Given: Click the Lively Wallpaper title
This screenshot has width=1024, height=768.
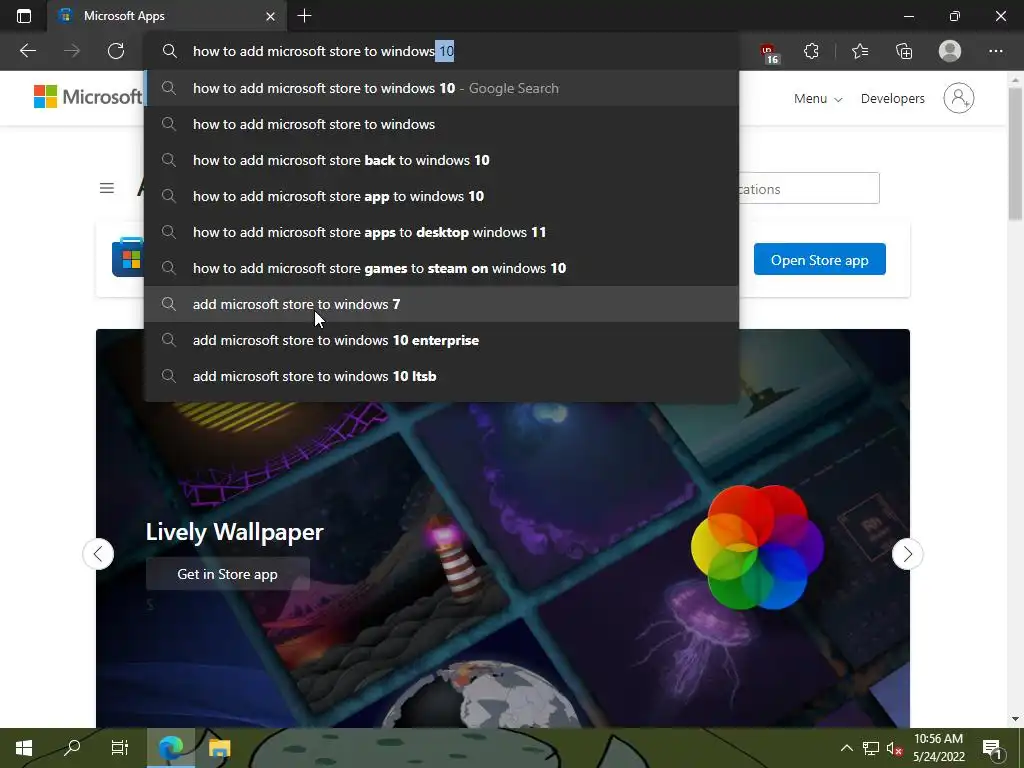Looking at the screenshot, I should [x=234, y=532].
